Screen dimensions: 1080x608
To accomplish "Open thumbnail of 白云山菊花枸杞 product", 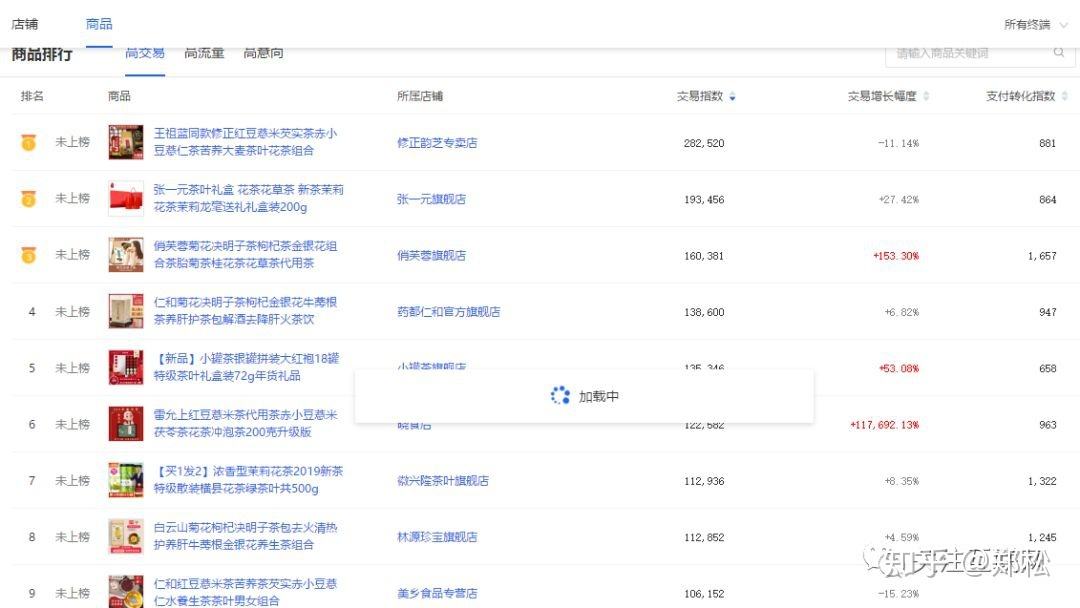I will [126, 536].
